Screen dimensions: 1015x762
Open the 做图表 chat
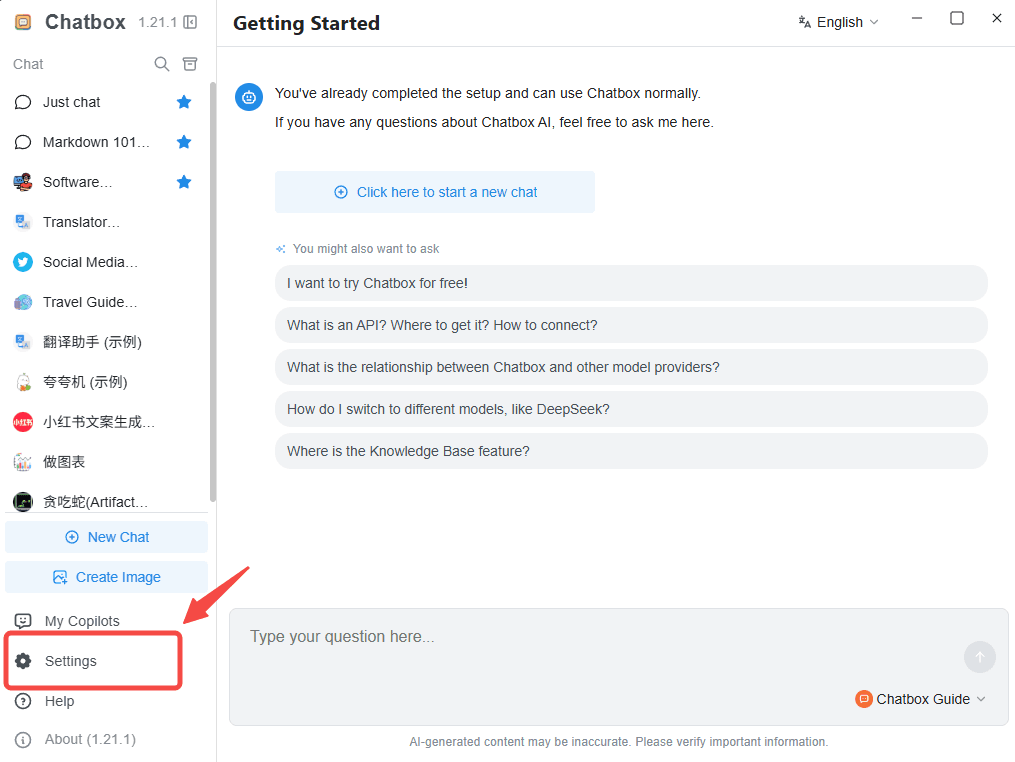tap(104, 462)
